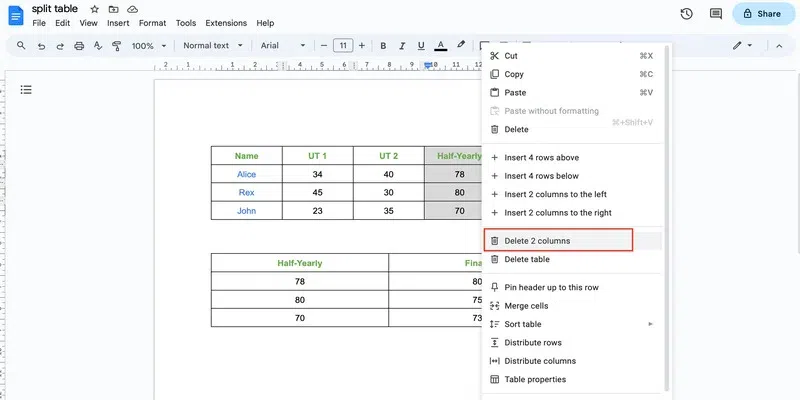Open the comments history icon
The width and height of the screenshot is (800, 400).
point(716,14)
